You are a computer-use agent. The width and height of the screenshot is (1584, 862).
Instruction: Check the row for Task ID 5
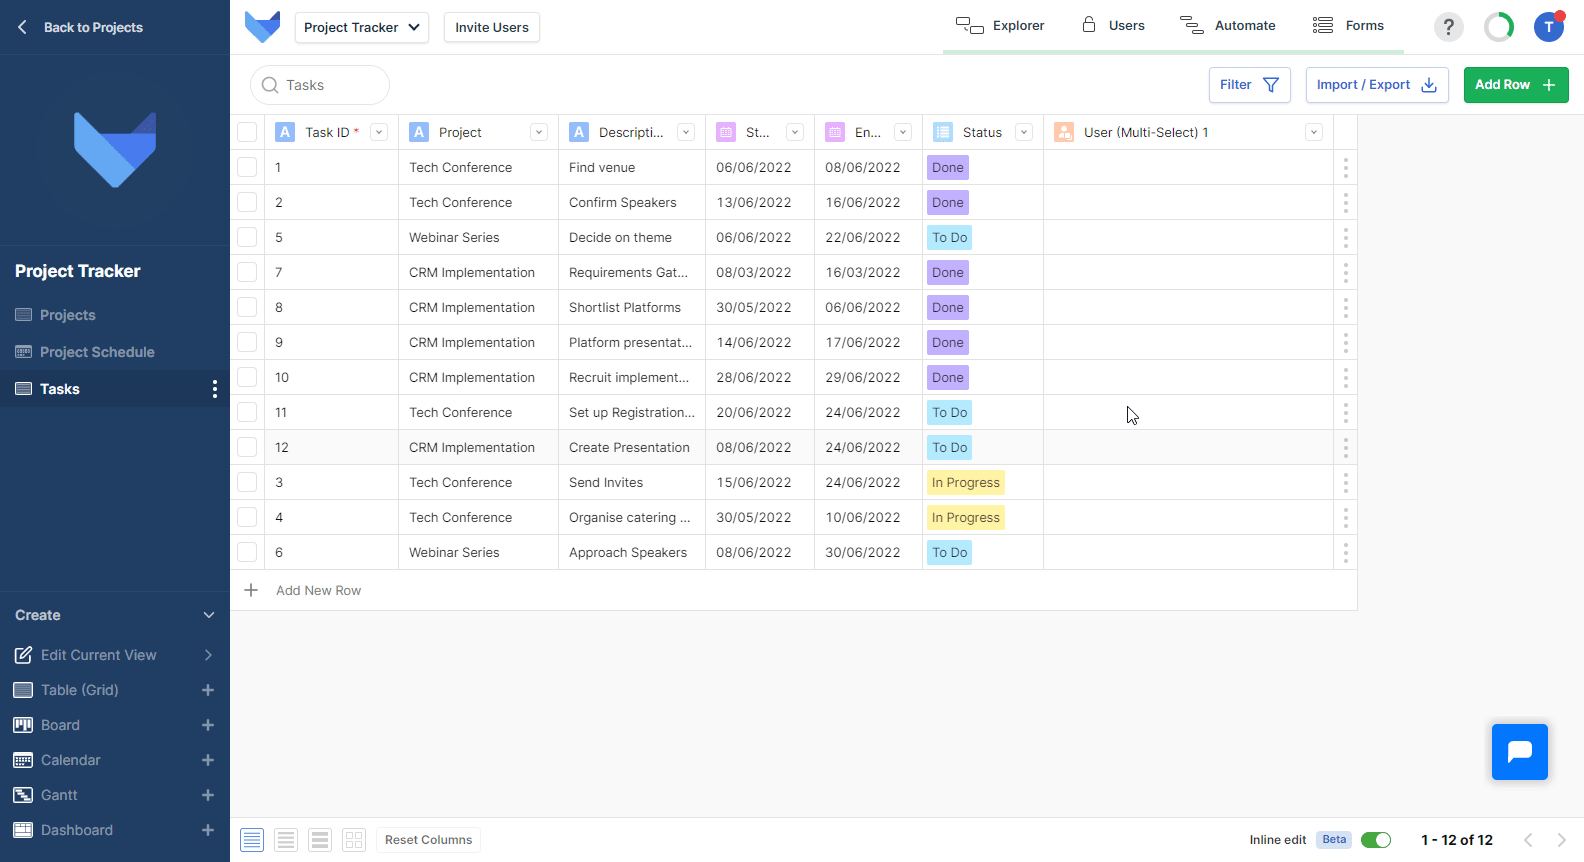pyautogui.click(x=247, y=237)
